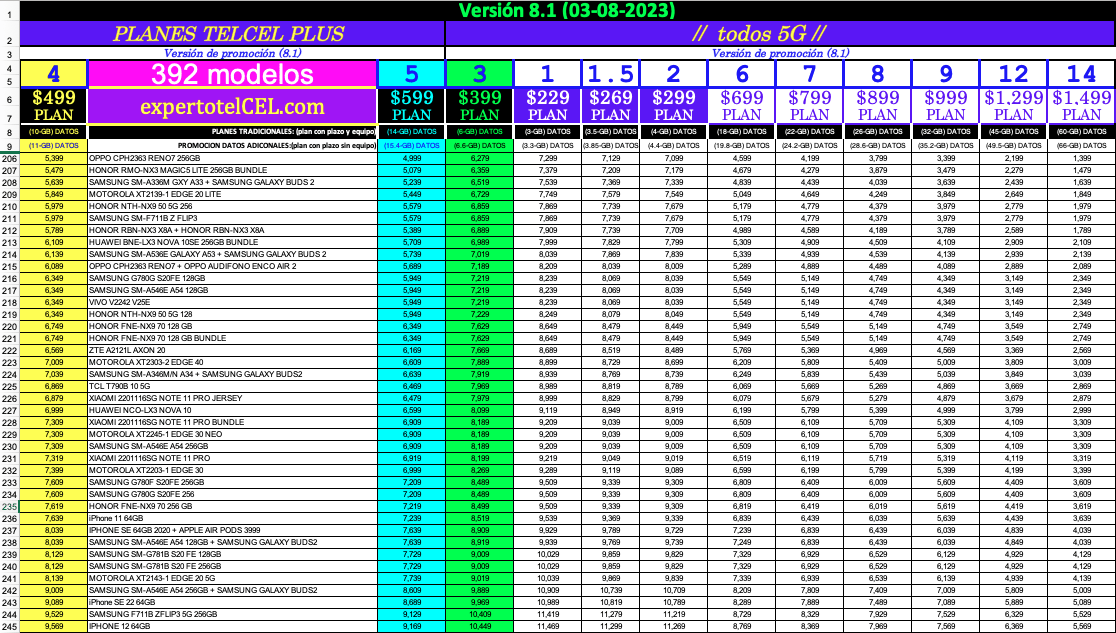
Task: Click the "$799 PLAN" header cell
Action: (x=809, y=106)
